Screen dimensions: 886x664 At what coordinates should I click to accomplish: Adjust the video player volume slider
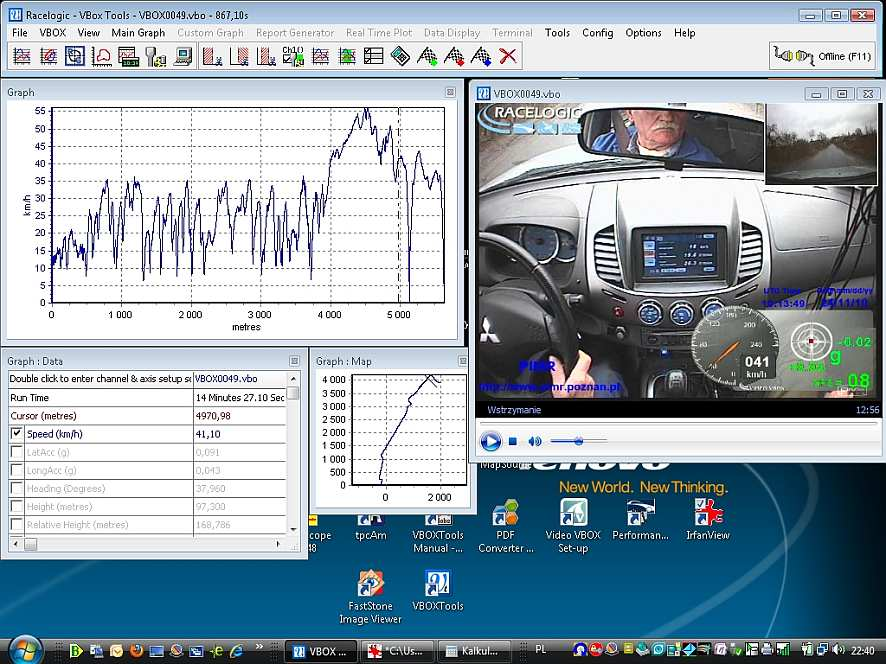pos(579,441)
